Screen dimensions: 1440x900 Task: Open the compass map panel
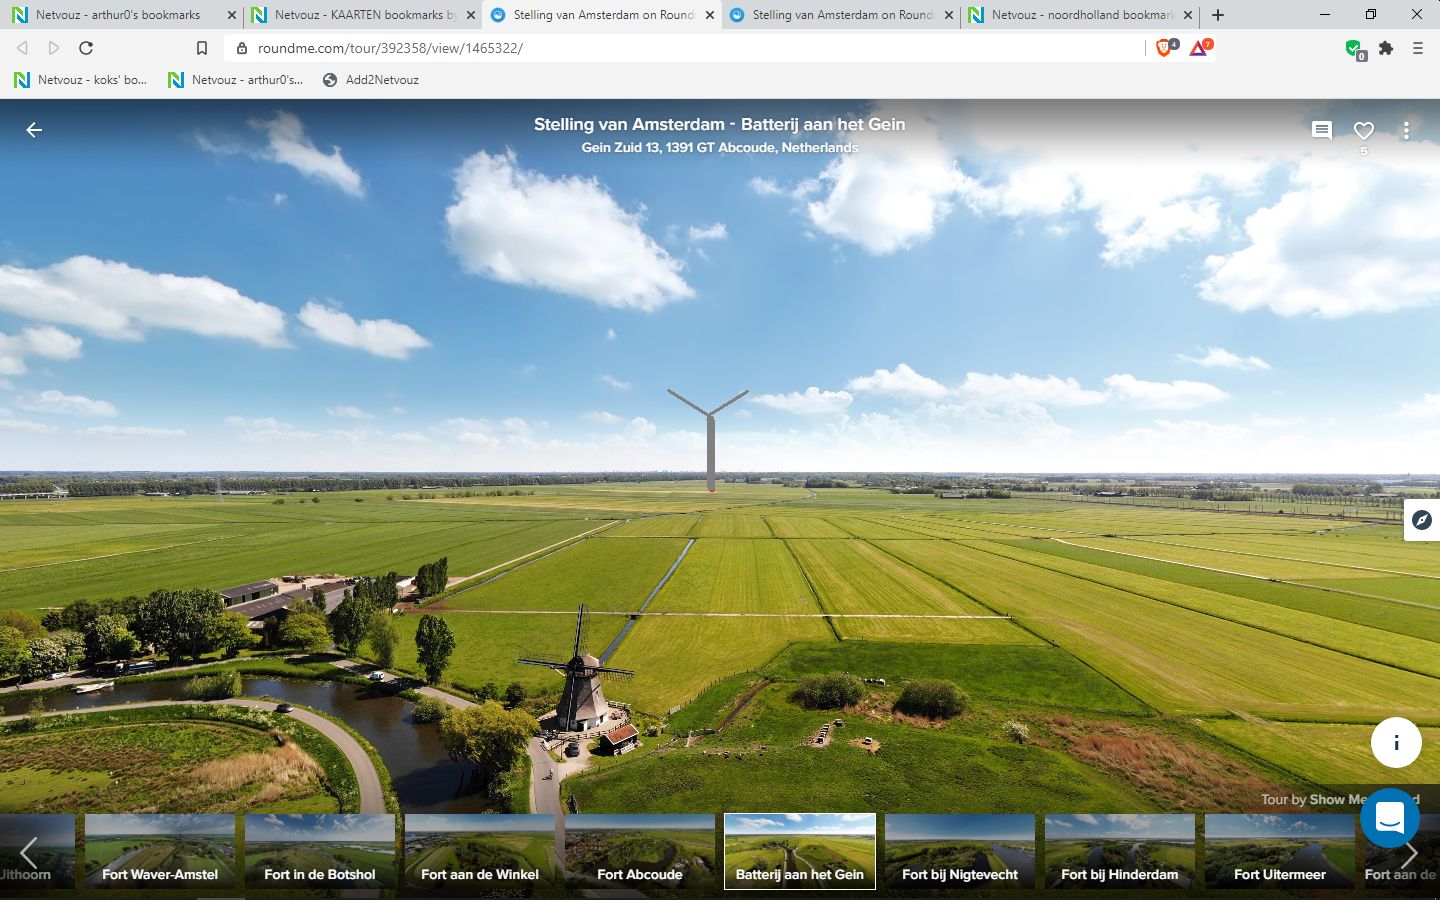pos(1421,520)
